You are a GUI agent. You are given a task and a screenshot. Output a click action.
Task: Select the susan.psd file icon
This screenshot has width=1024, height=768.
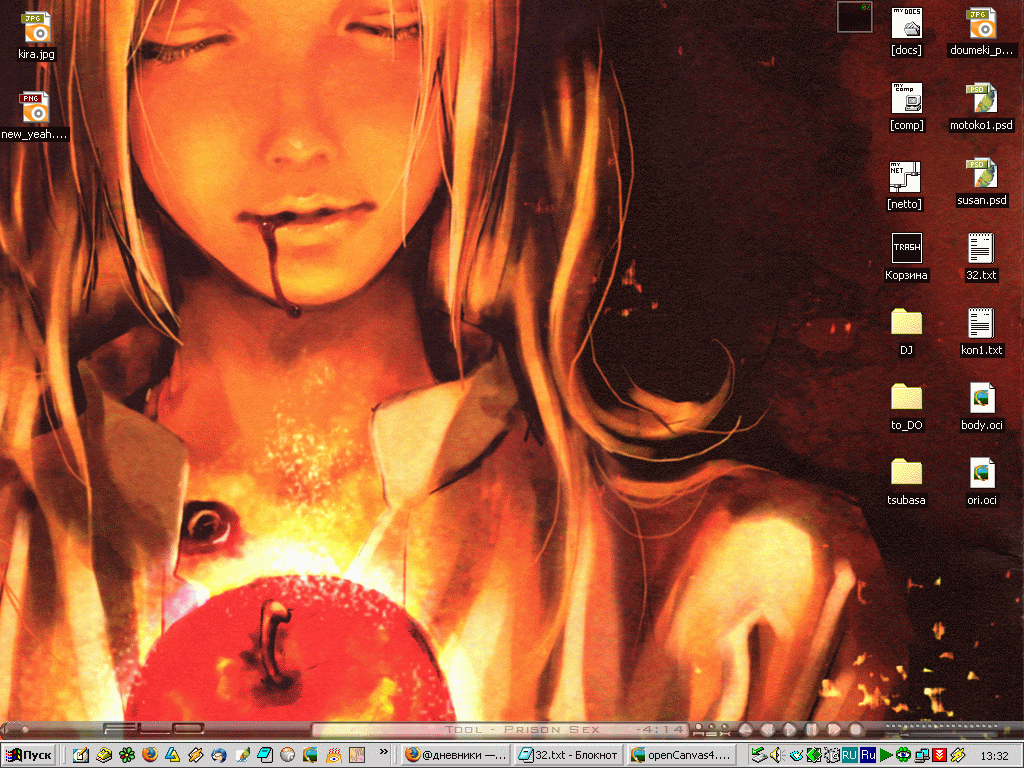(x=981, y=183)
